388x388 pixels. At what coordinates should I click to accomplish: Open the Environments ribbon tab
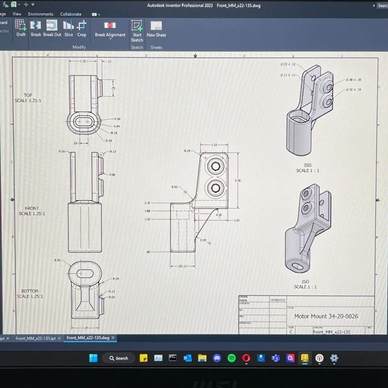click(x=41, y=14)
